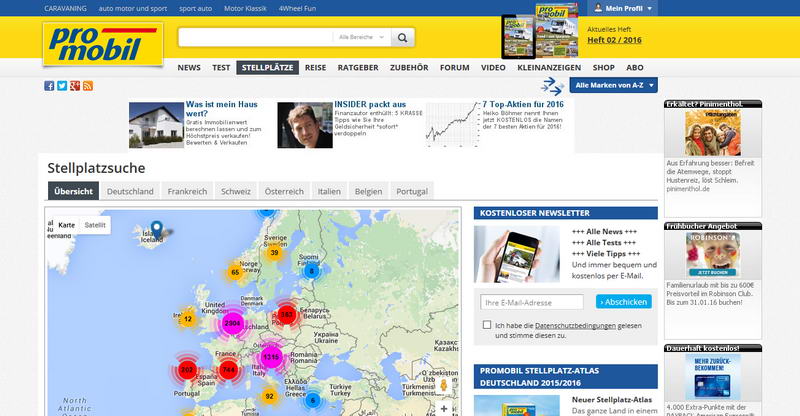The width and height of the screenshot is (800, 416).
Task: Open the Twitter social link icon
Action: (62, 86)
